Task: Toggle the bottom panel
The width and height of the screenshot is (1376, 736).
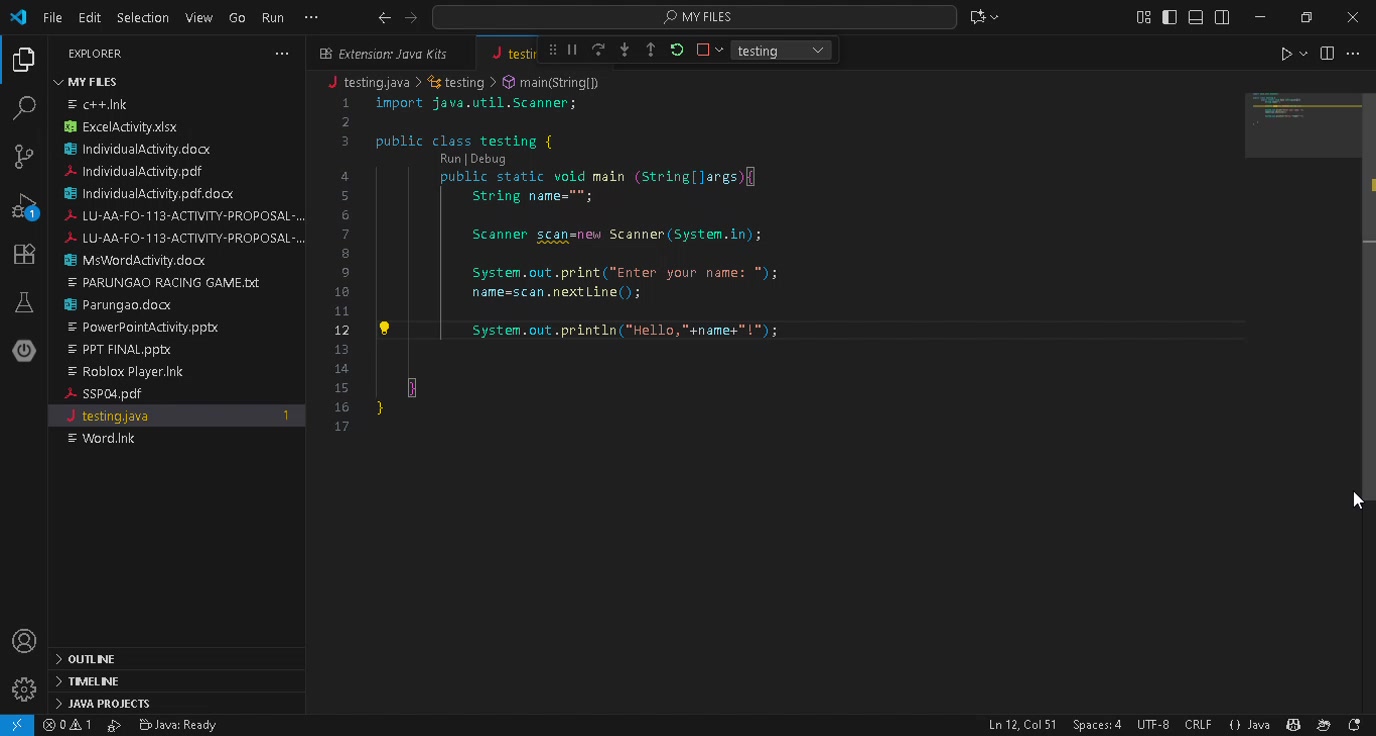Action: 1196,17
